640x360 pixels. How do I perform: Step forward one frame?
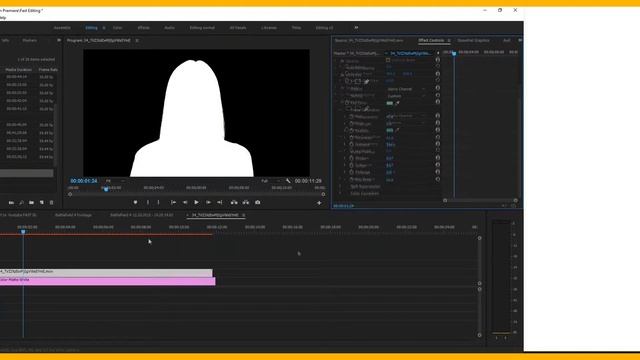pos(208,202)
